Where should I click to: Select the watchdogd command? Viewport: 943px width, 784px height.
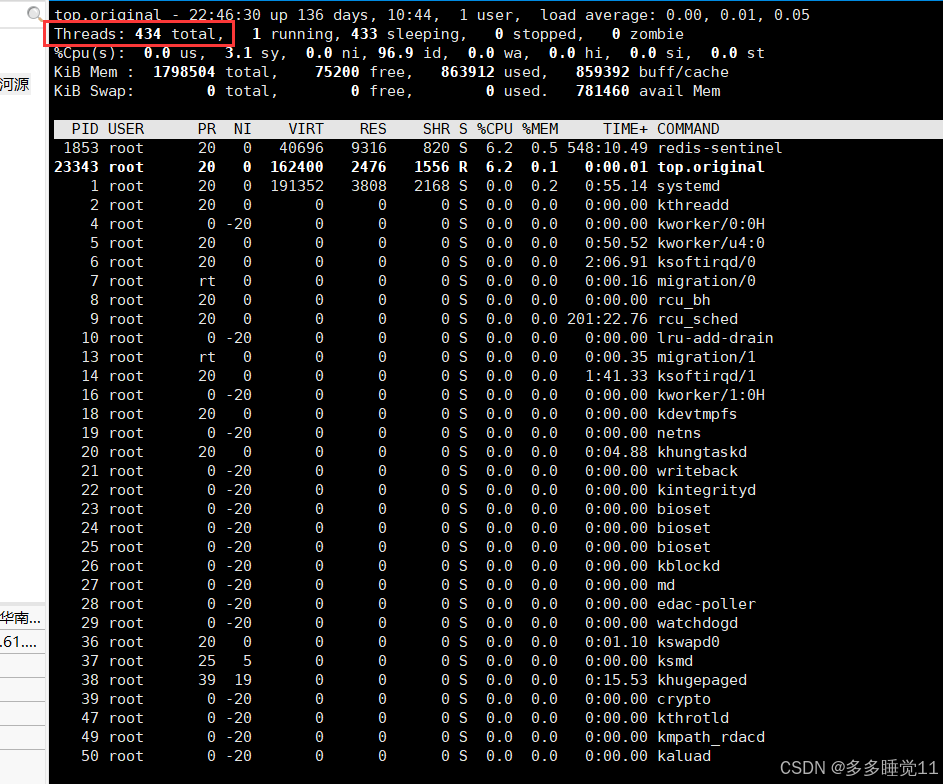[x=697, y=623]
